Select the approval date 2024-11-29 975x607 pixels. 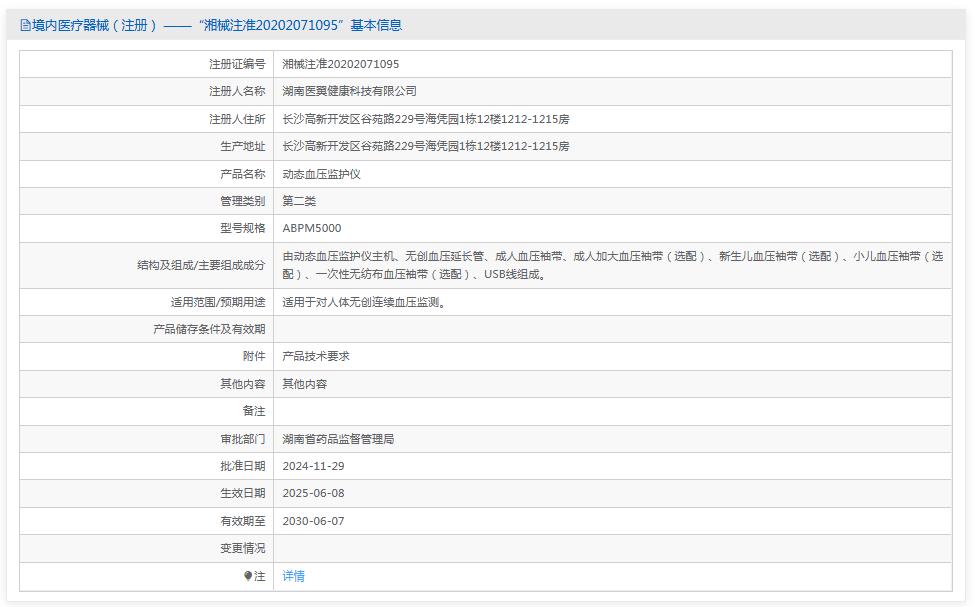[x=316, y=465]
